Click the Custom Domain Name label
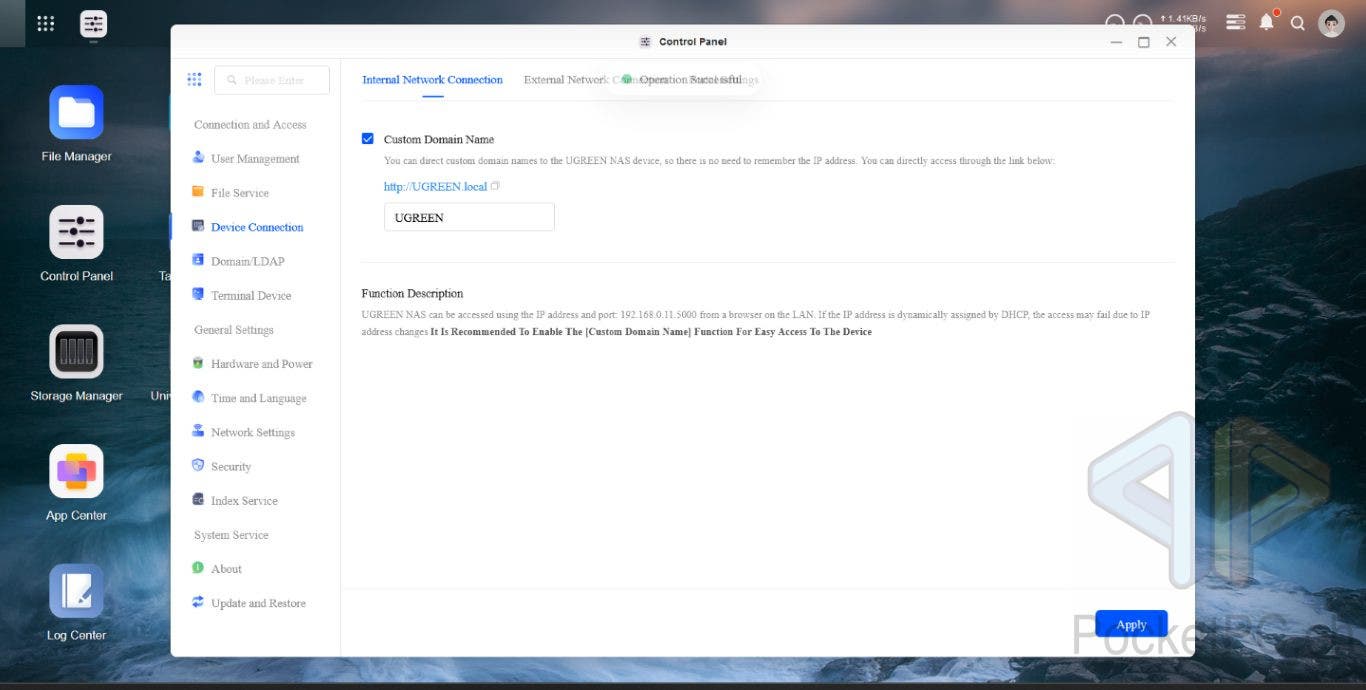The image size is (1366, 690). (439, 139)
